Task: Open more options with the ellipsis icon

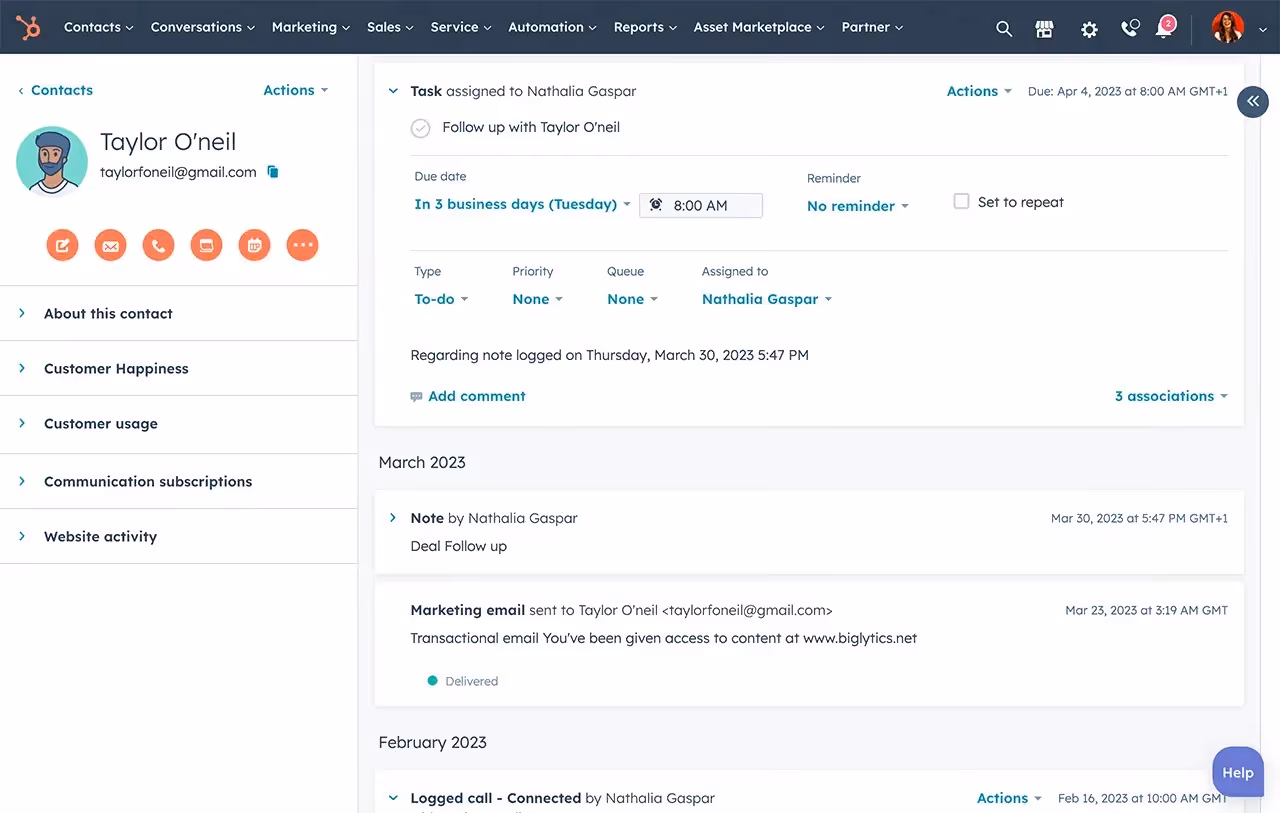Action: [x=302, y=244]
